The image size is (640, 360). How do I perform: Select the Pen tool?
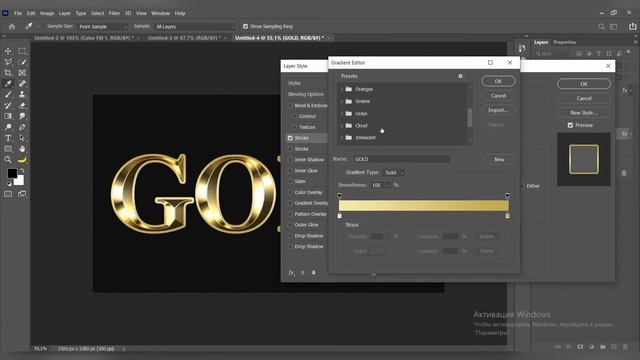tap(22, 127)
